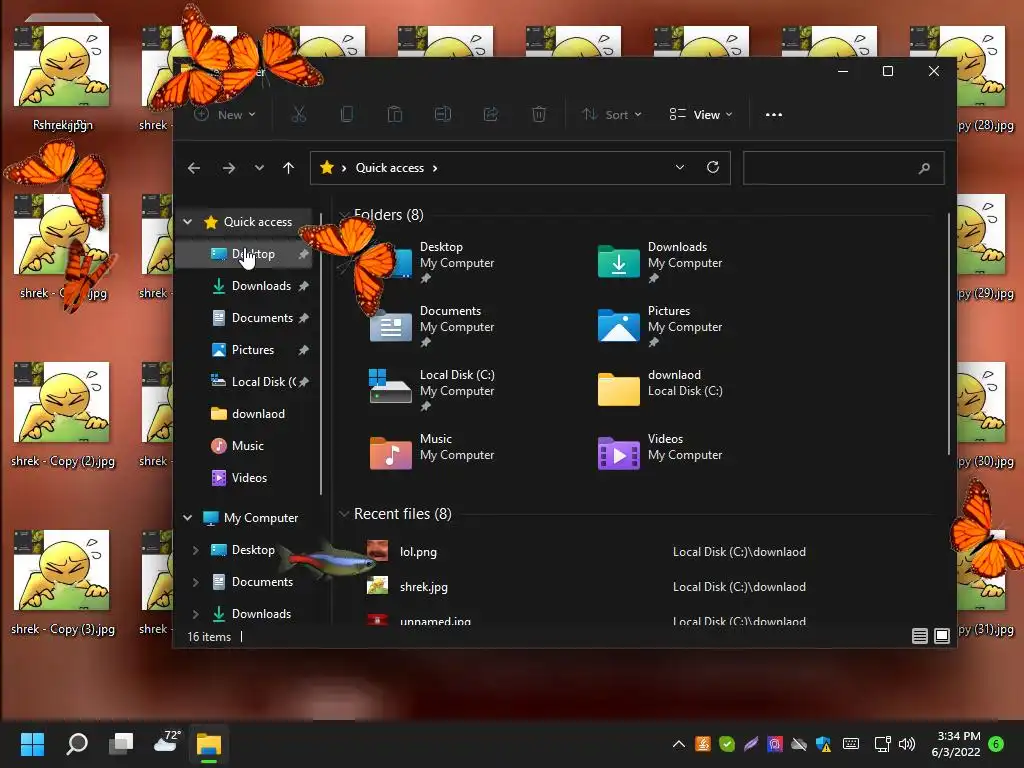Viewport: 1024px width, 768px height.
Task: Select Music in sidebar
Action: [x=244, y=446]
